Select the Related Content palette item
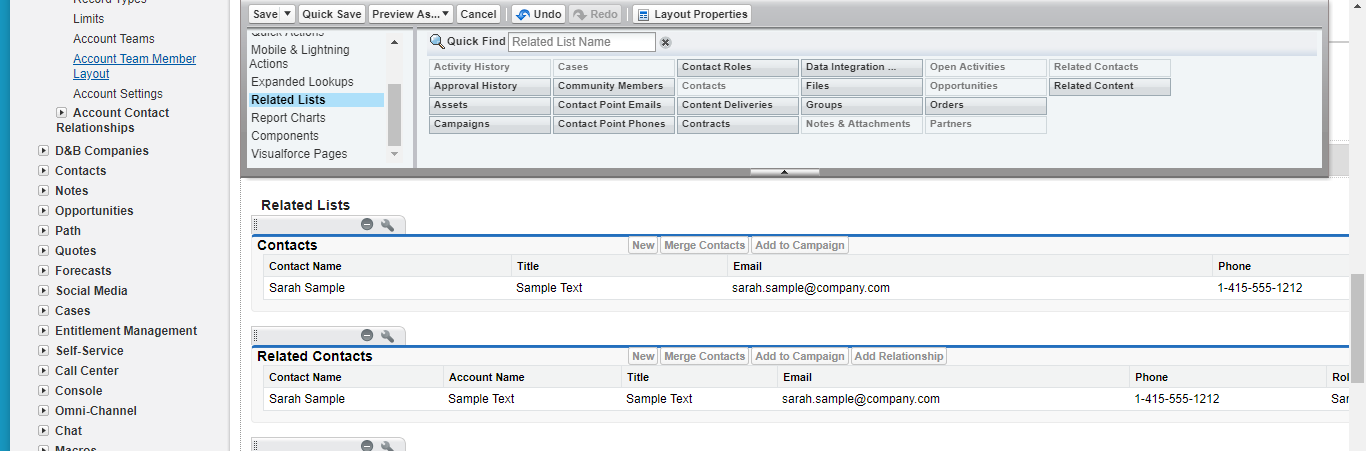Screen dimensions: 1366x451 (x=1110, y=86)
